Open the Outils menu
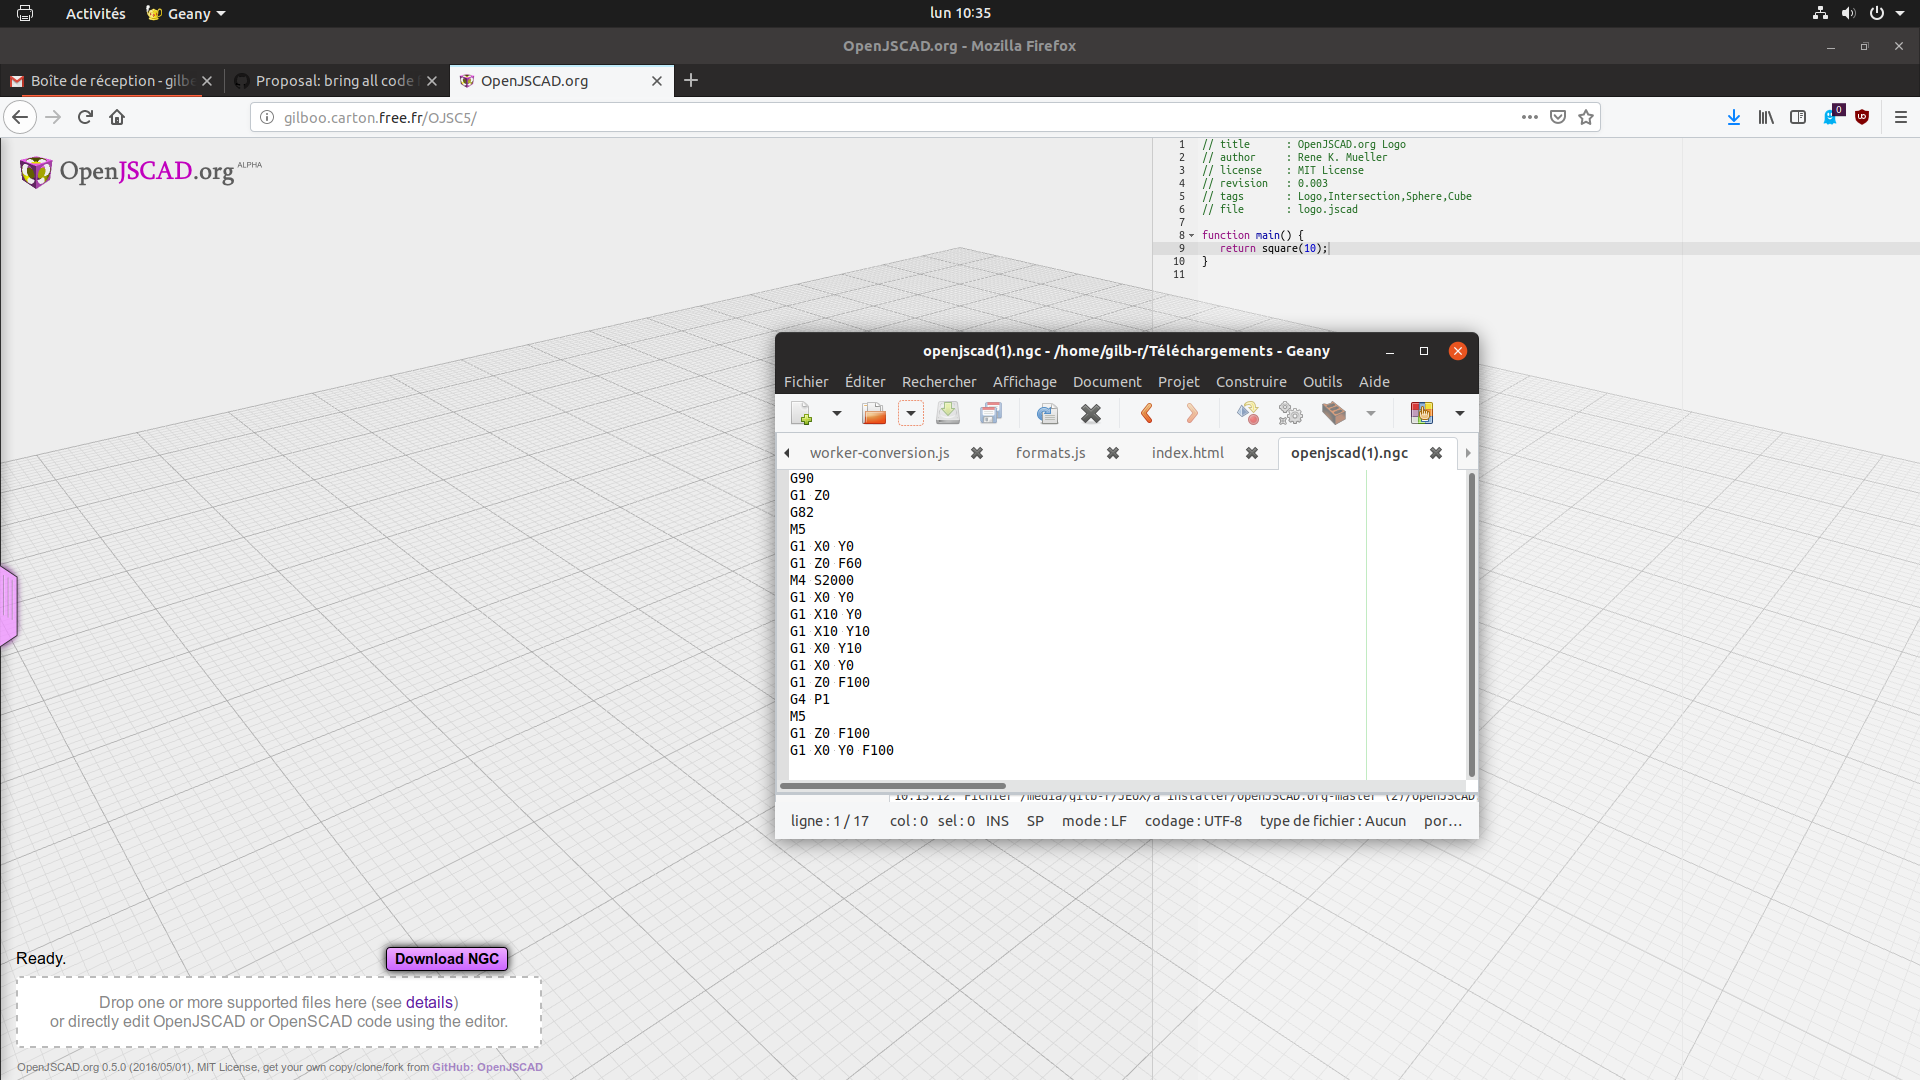 (1322, 382)
